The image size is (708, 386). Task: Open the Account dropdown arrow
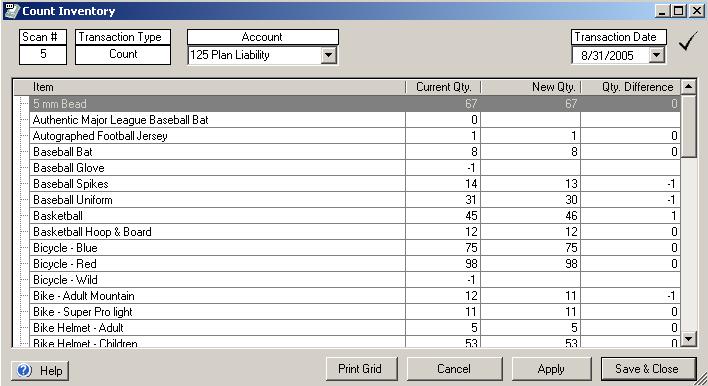pyautogui.click(x=329, y=56)
